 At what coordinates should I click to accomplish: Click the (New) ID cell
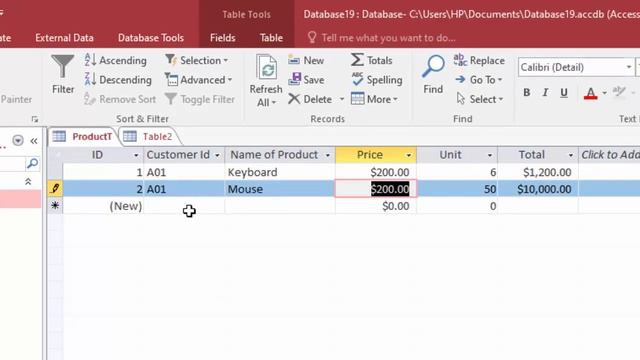point(103,206)
